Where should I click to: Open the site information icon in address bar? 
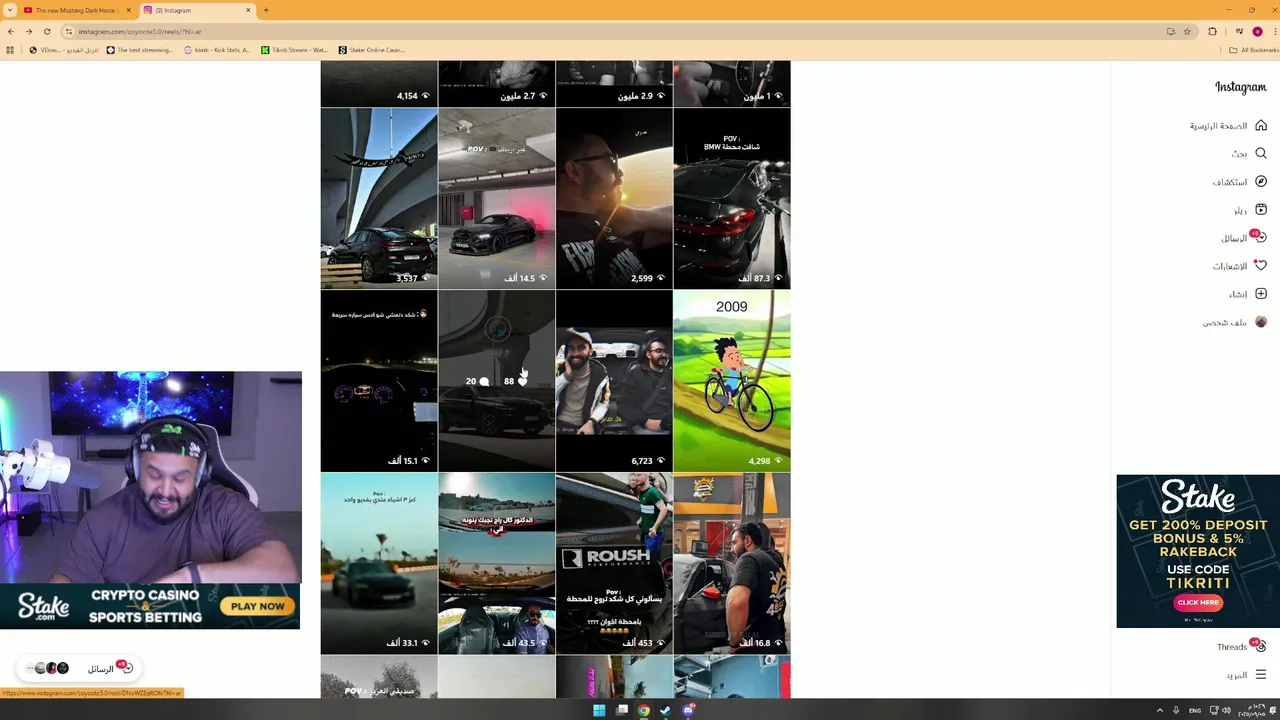69,31
